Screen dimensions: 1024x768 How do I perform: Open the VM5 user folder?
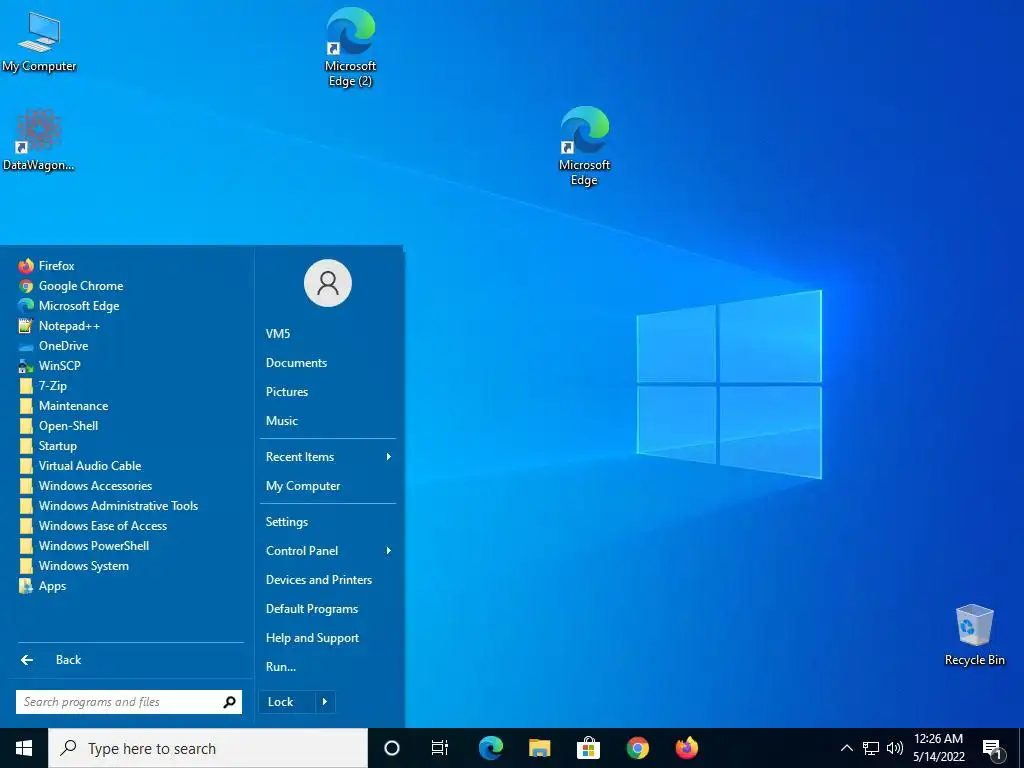coord(278,334)
